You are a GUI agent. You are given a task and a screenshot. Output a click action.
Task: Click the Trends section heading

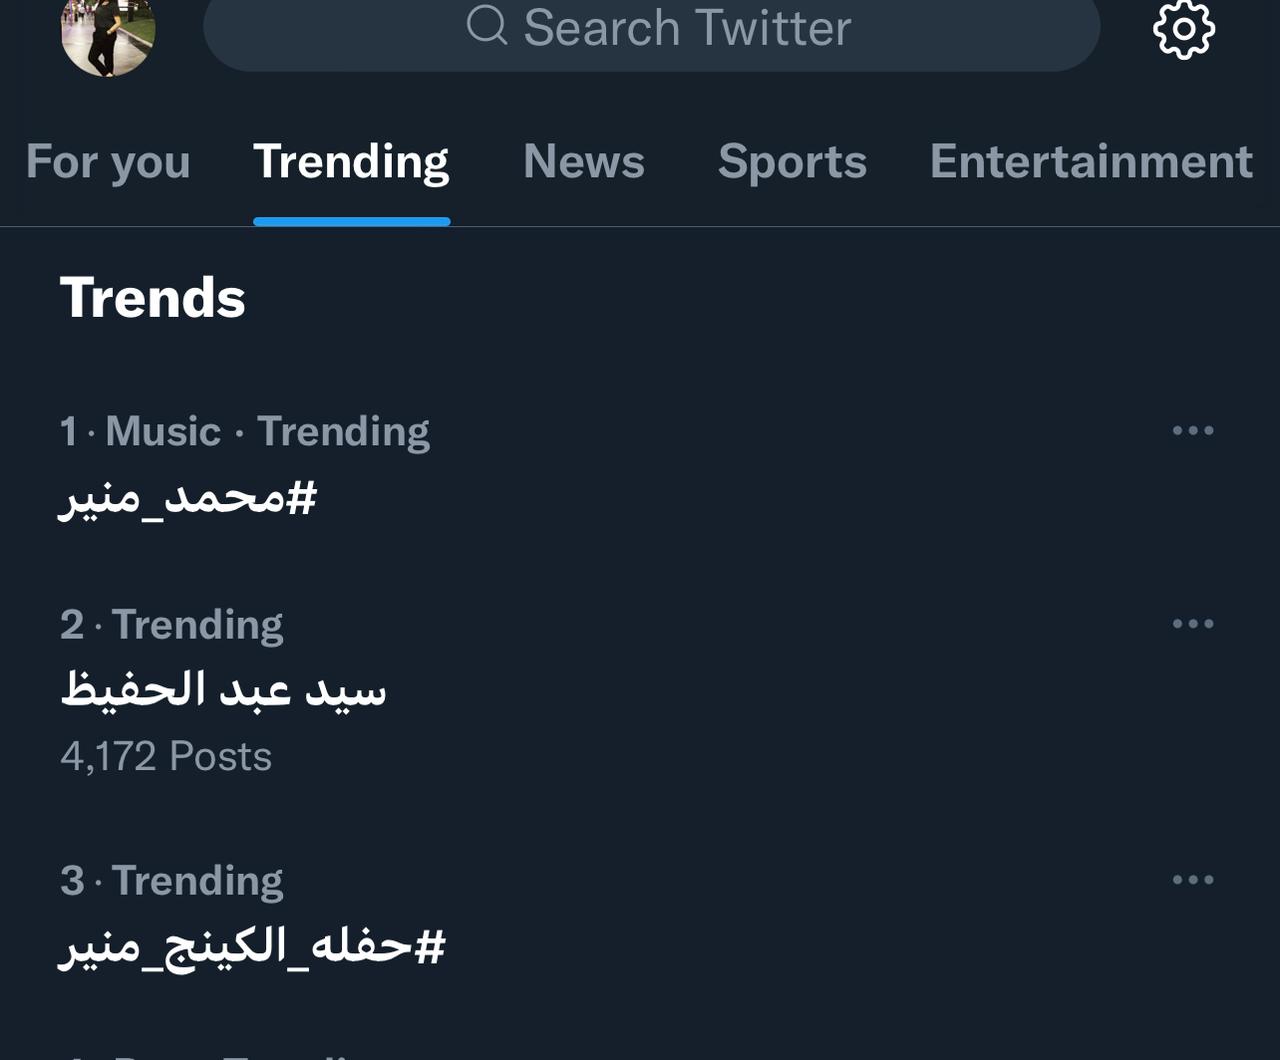click(x=153, y=298)
